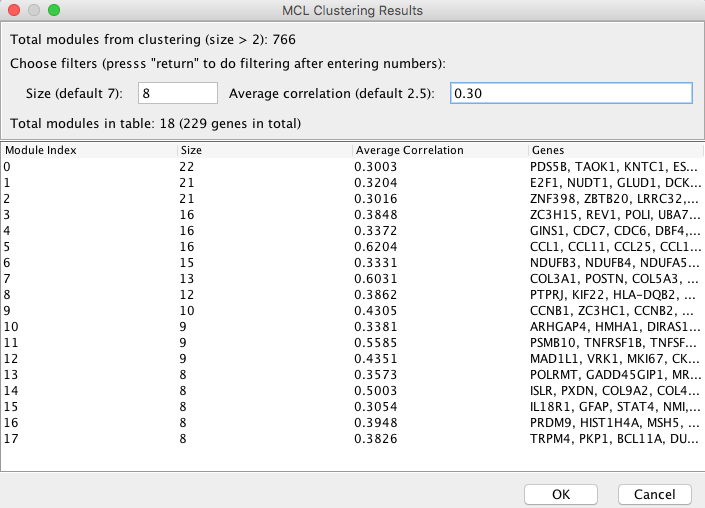Focus the Size filter input field

[x=178, y=93]
